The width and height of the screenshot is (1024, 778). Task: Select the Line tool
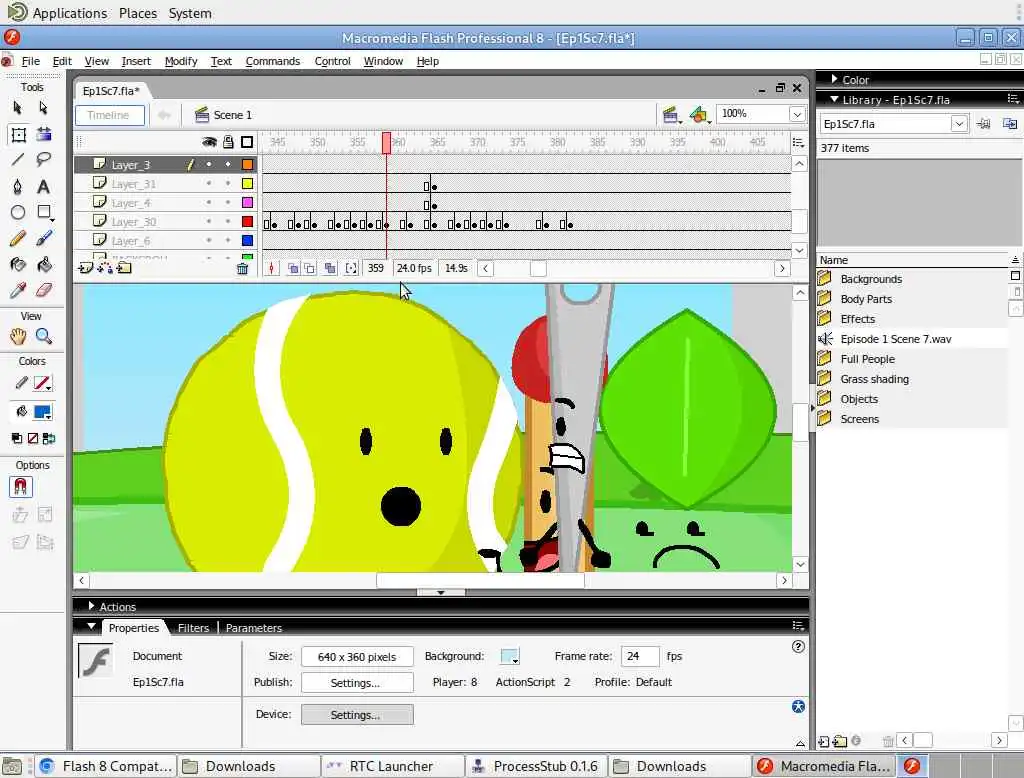[x=18, y=159]
